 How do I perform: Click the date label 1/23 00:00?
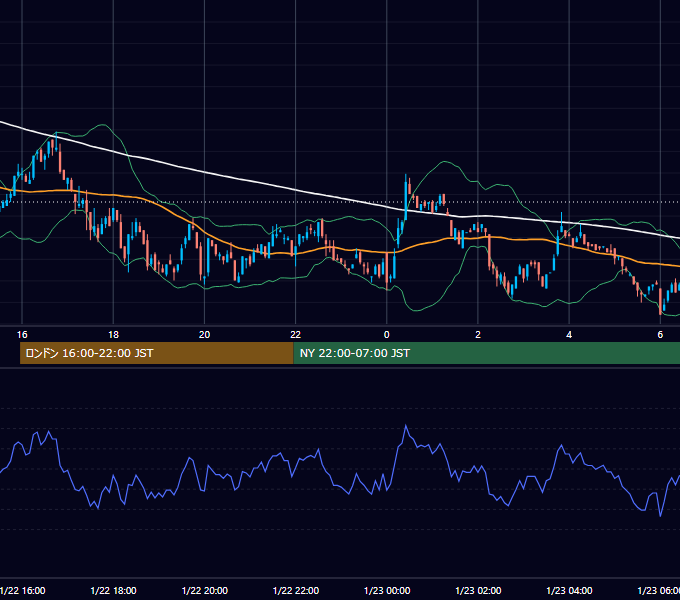(387, 590)
